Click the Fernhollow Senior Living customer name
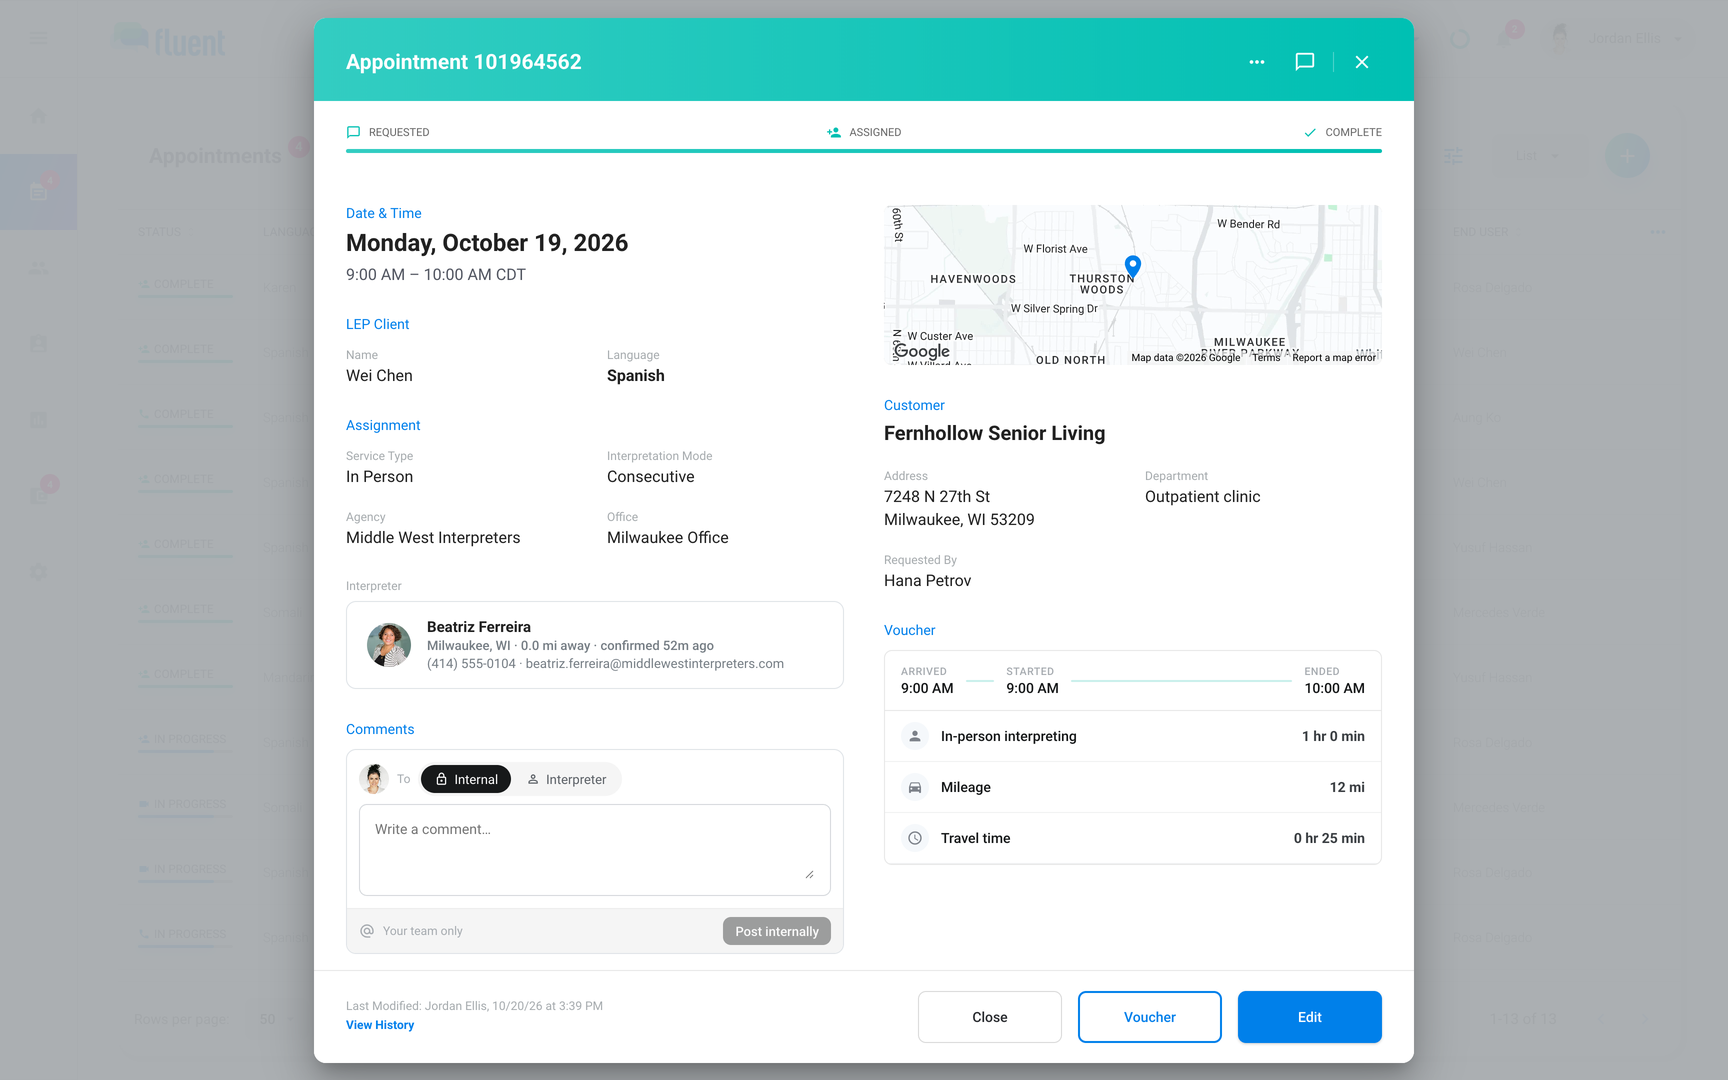This screenshot has width=1728, height=1080. point(994,433)
